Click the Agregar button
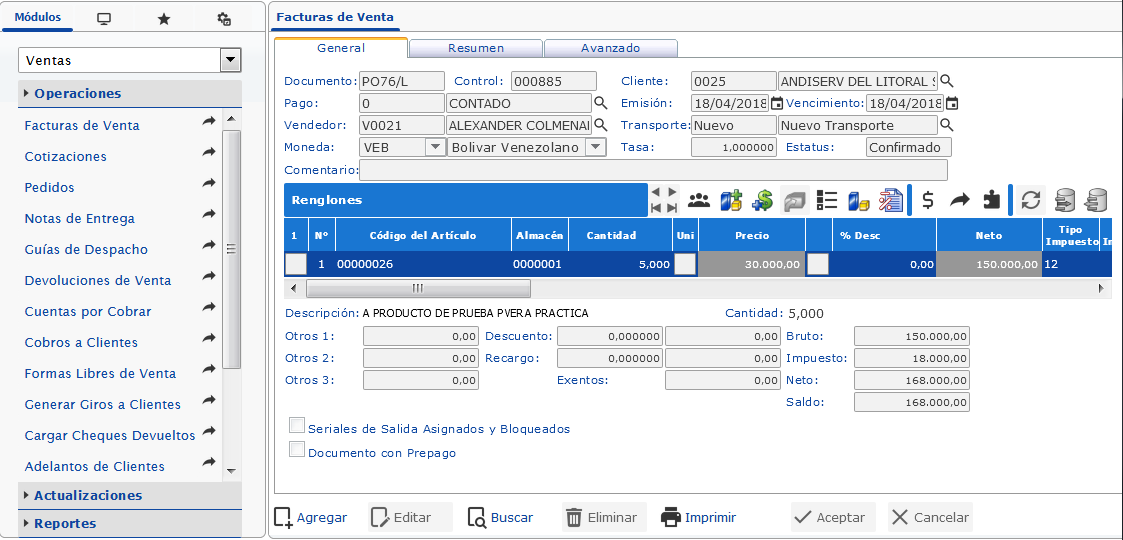 pos(311,517)
